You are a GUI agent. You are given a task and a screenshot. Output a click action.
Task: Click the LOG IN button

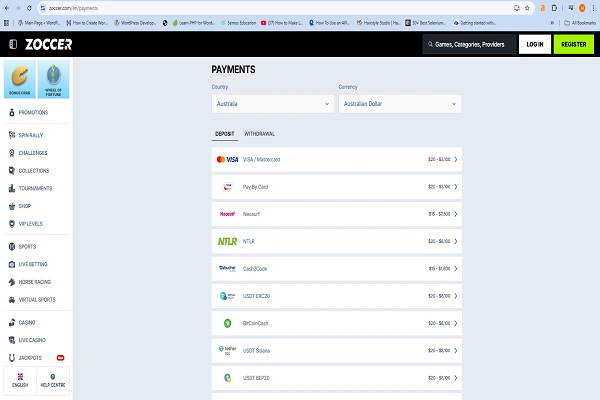[x=535, y=44]
